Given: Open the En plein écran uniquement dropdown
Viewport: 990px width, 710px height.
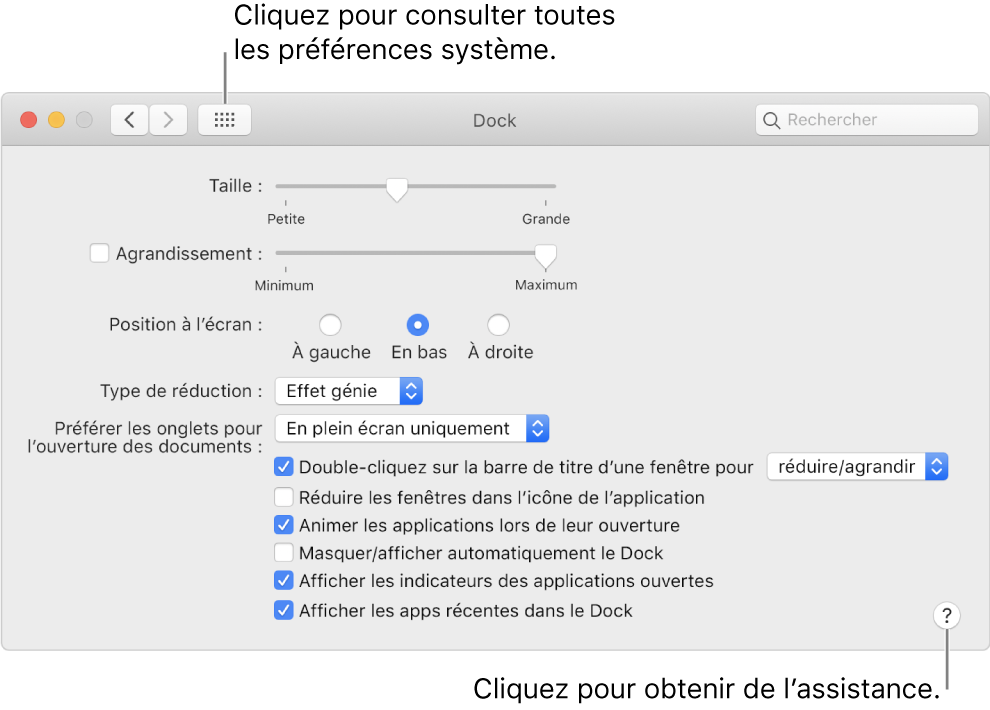Looking at the screenshot, I should (x=412, y=429).
